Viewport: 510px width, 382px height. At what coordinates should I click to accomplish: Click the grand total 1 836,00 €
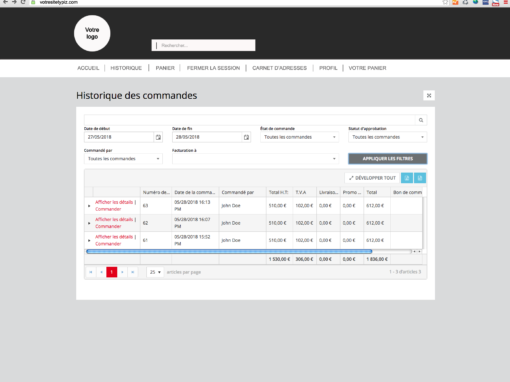pyautogui.click(x=377, y=259)
